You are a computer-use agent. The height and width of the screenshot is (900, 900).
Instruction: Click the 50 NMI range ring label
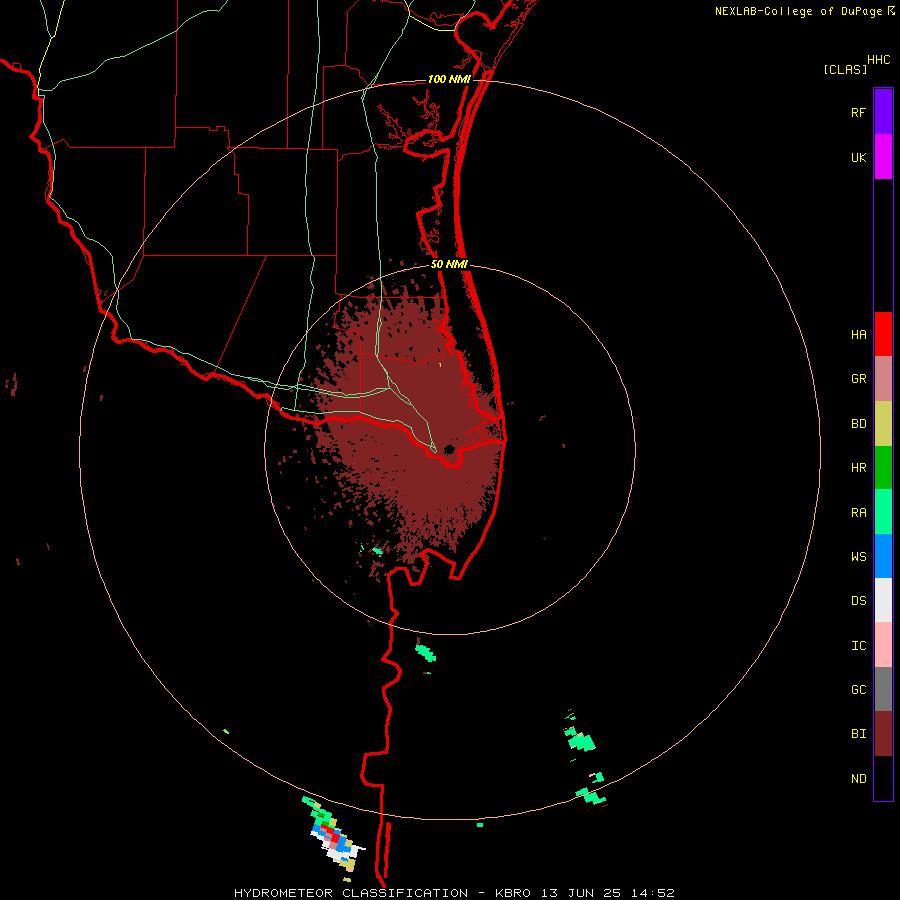point(449,265)
